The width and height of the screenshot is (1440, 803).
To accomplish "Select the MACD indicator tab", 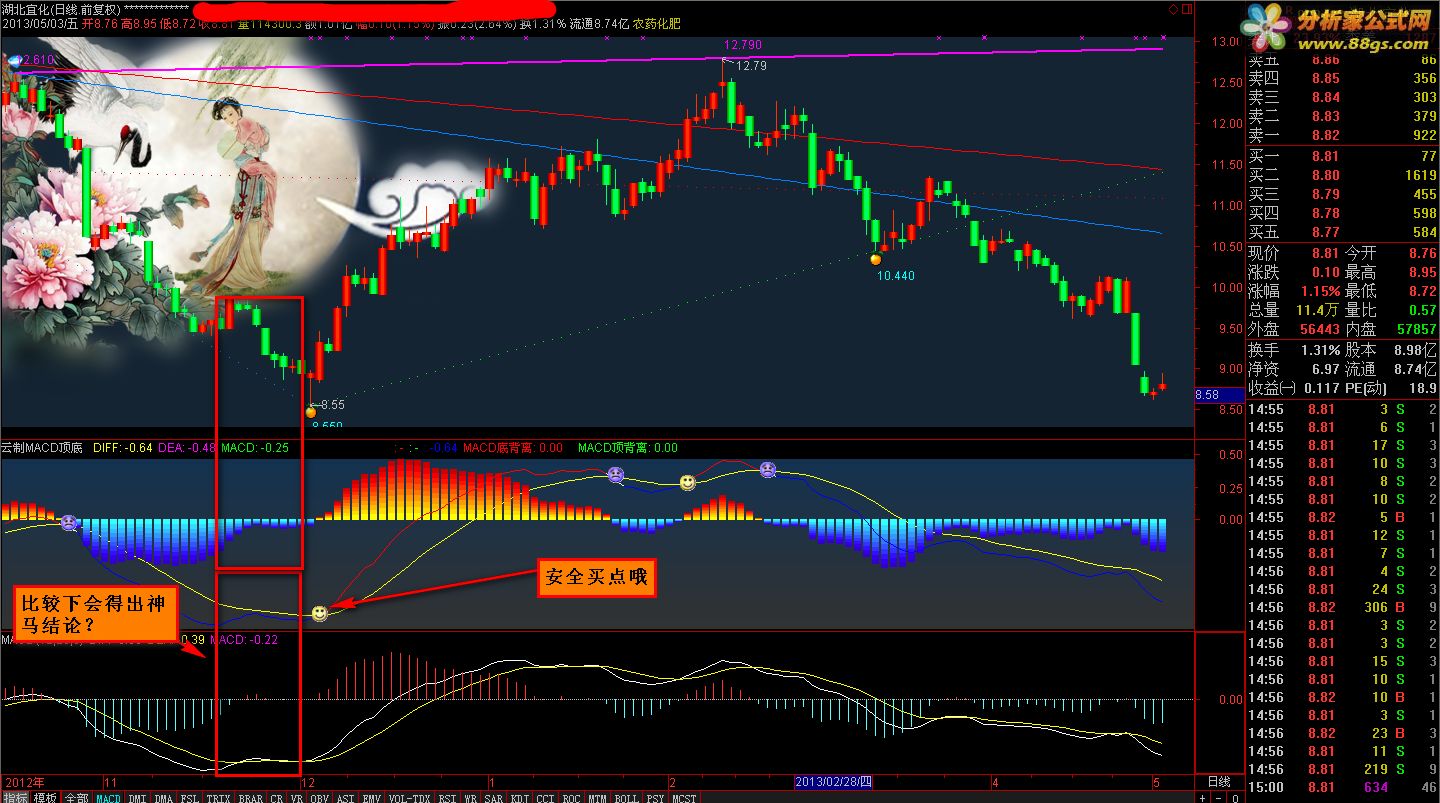I will [x=108, y=798].
